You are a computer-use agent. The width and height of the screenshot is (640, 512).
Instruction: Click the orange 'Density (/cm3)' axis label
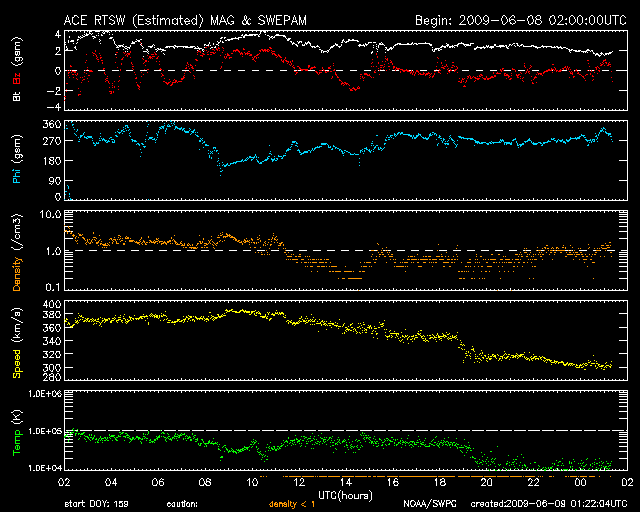click(17, 252)
